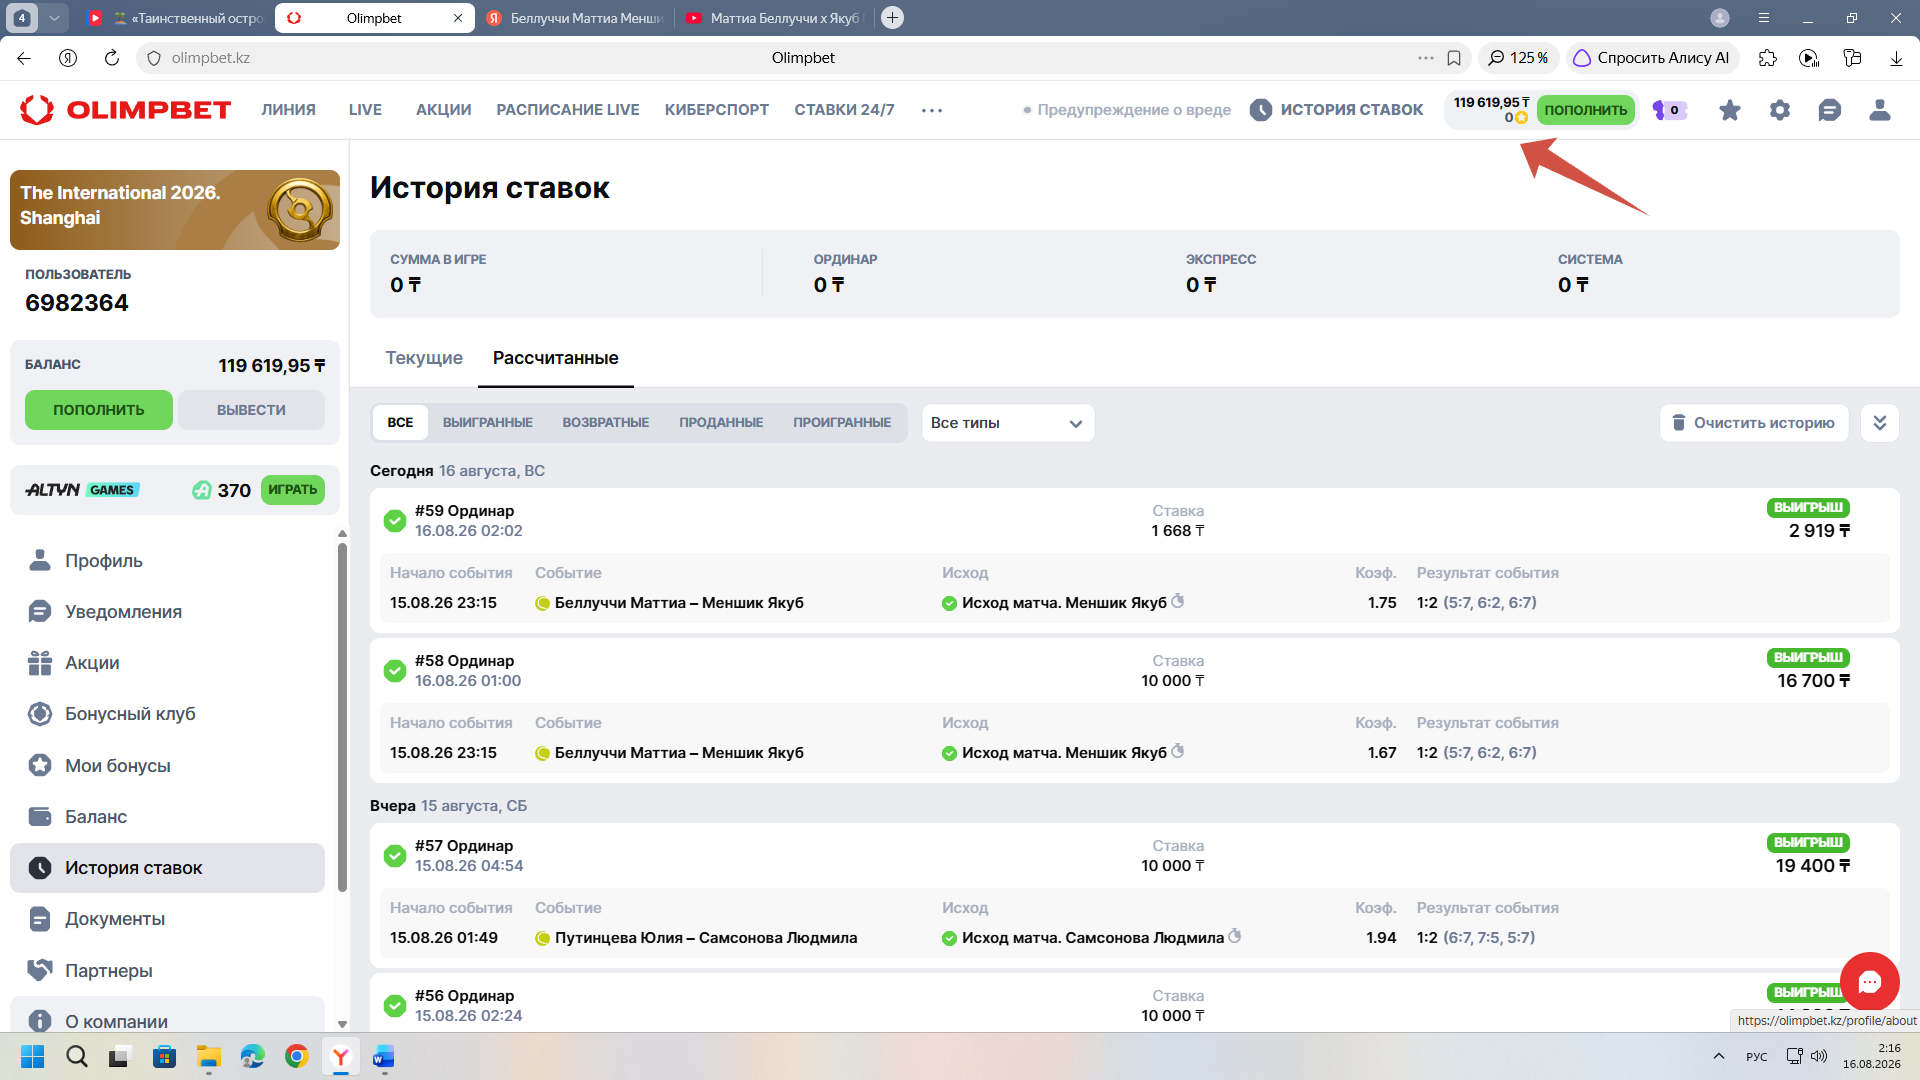1920x1080 pixels.
Task: Bookmark the page with the bookmark icon
Action: click(x=1454, y=58)
